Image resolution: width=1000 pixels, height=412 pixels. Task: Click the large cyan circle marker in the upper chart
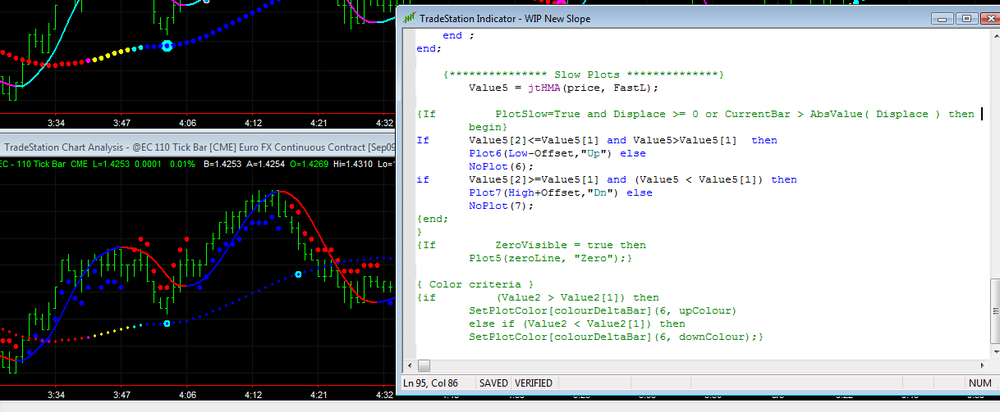[167, 45]
